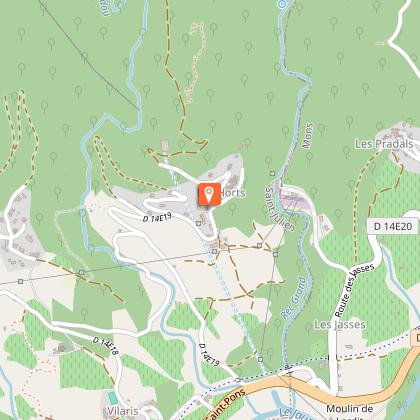This screenshot has height=420, width=420.
Task: Click the Saint-Julien stream label
Action: click(280, 208)
